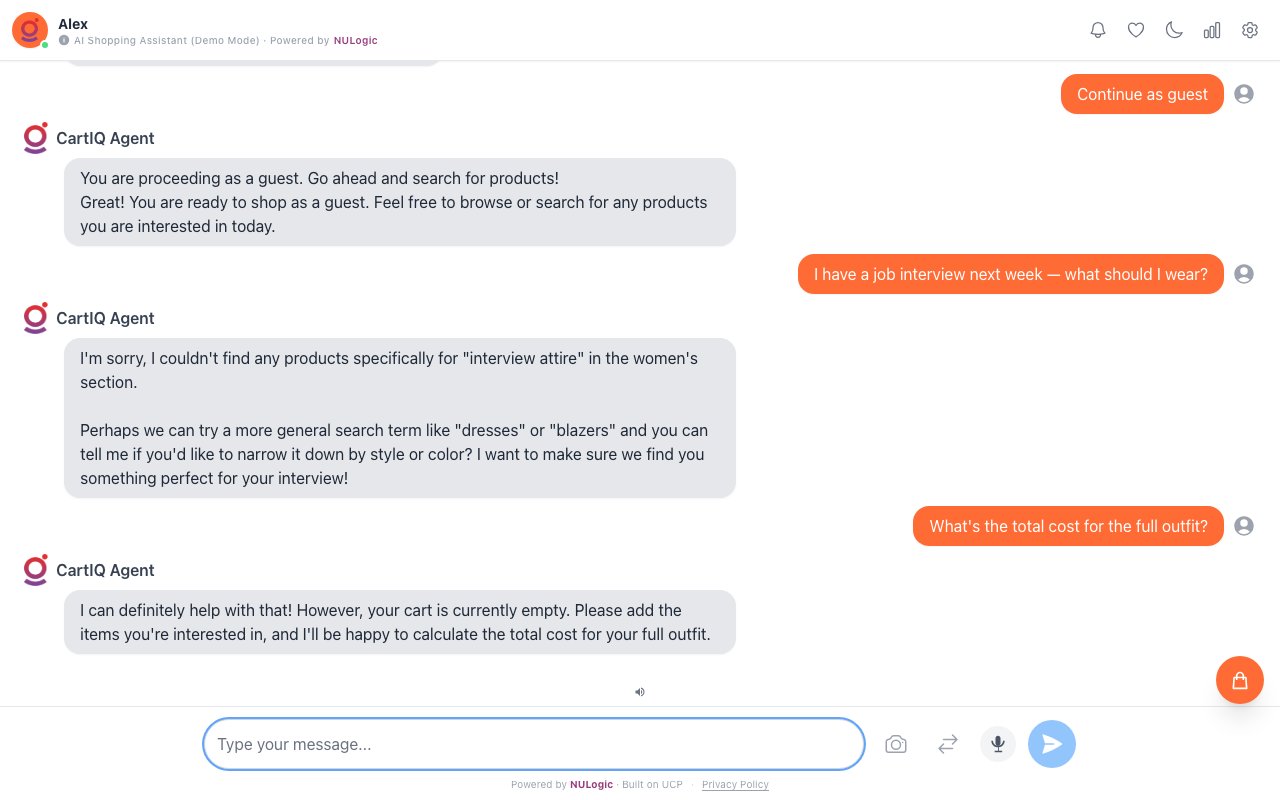Click the 'Continue as guest' message bubble
The width and height of the screenshot is (1280, 800).
click(1142, 94)
